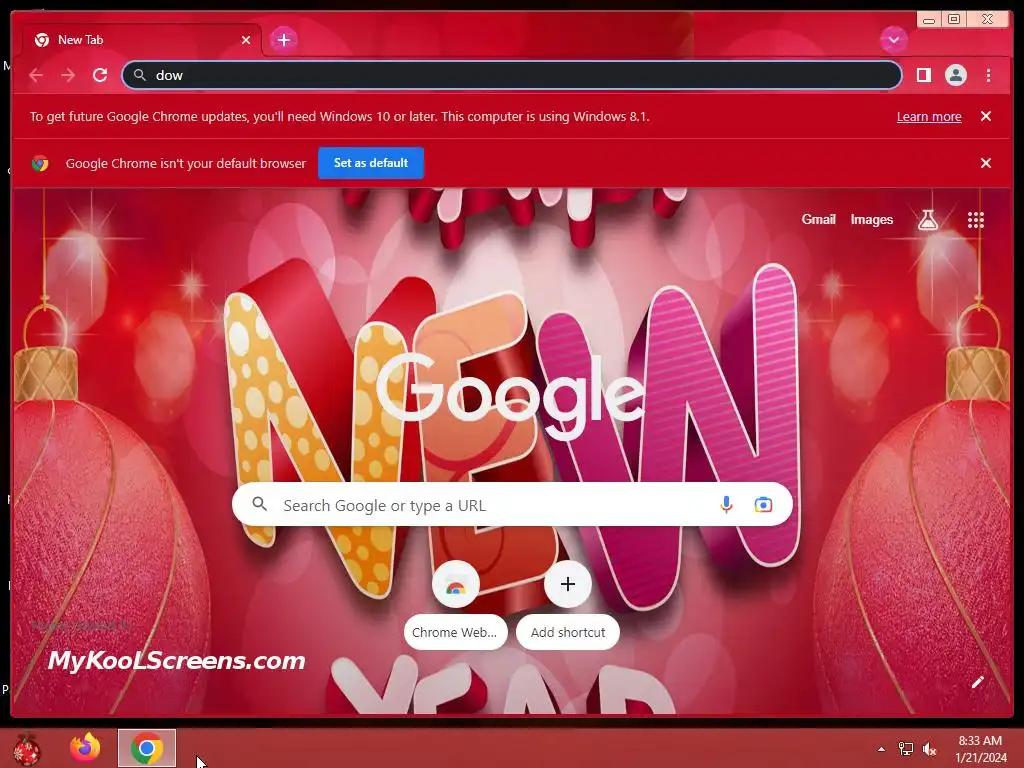Open the profile avatar menu
Viewport: 1024px width, 768px height.
click(x=955, y=75)
